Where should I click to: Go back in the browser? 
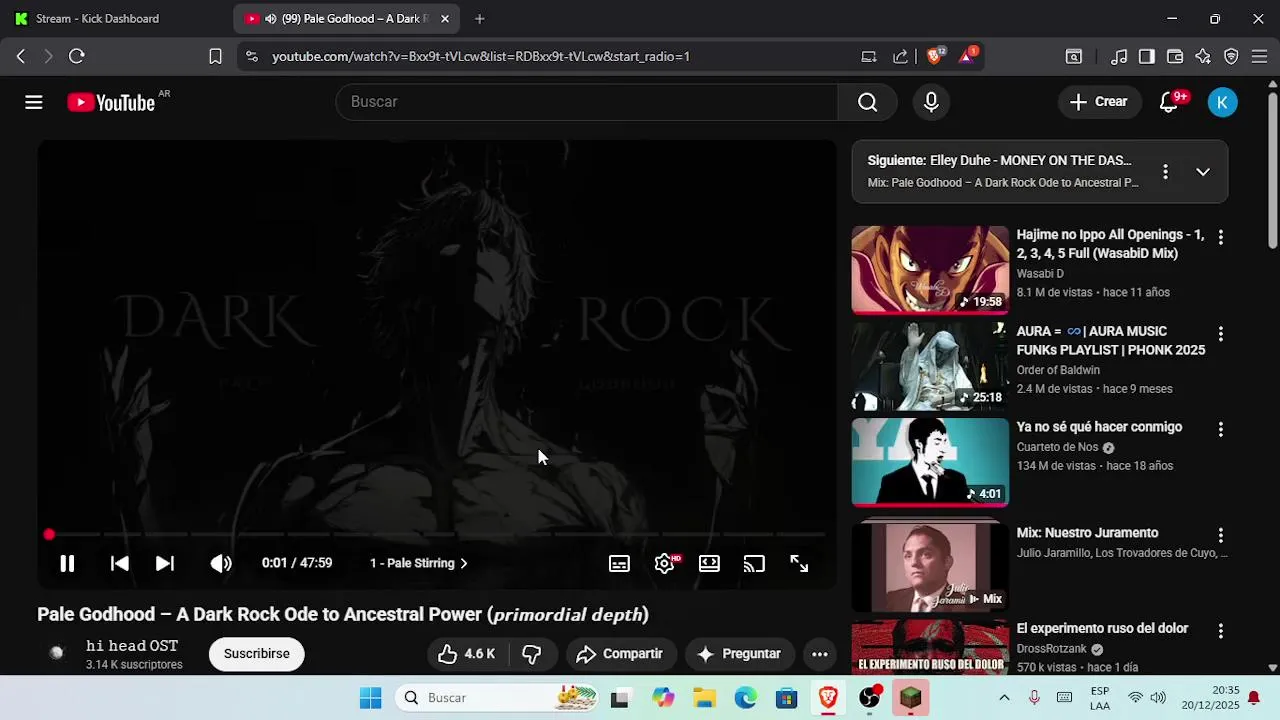[x=21, y=57]
